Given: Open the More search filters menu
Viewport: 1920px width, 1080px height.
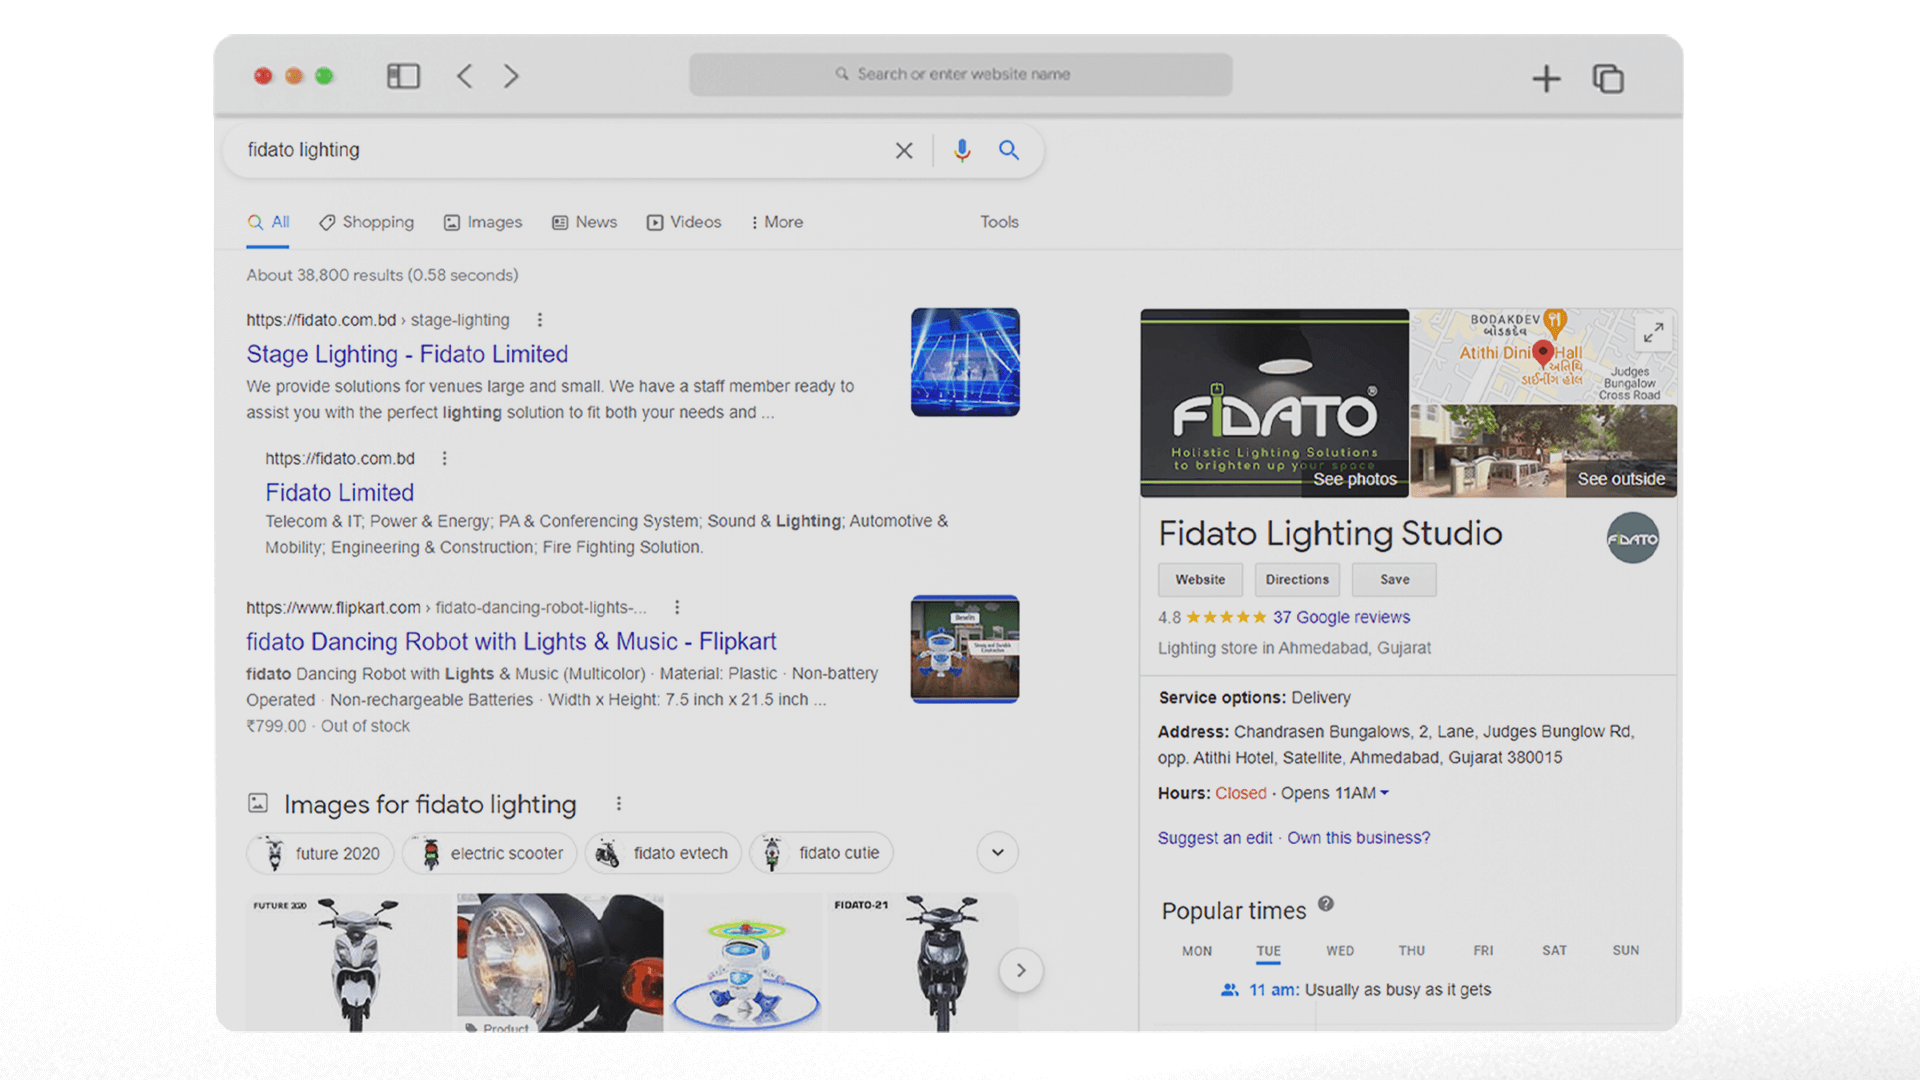Looking at the screenshot, I should [x=777, y=222].
